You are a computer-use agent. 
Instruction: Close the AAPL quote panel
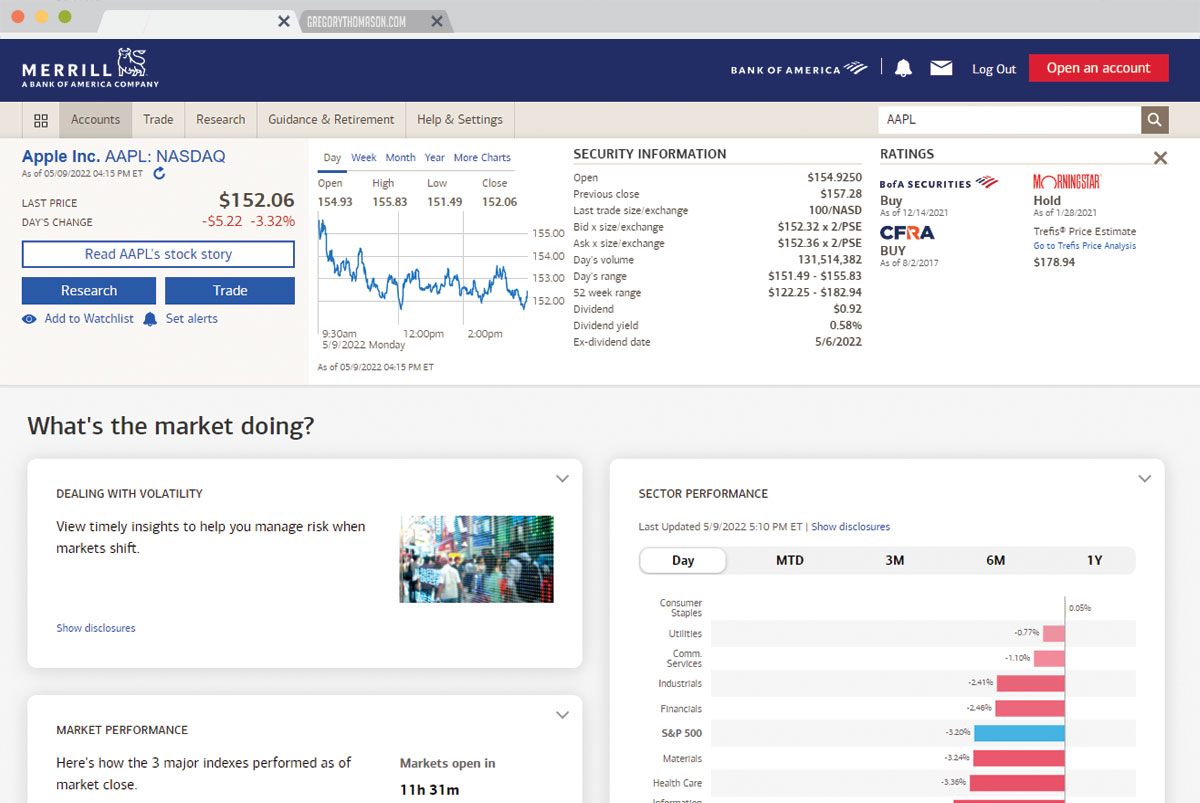1160,158
